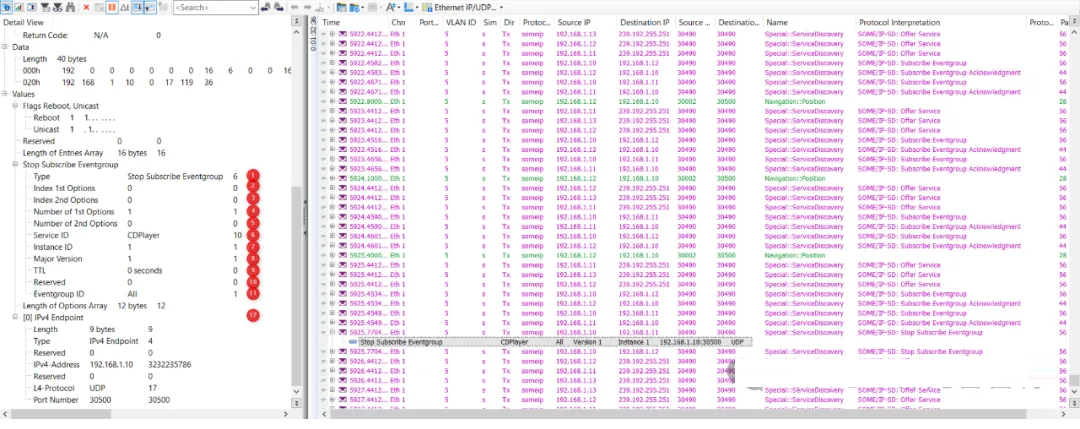The width and height of the screenshot is (1080, 429).
Task: Select the 5925.4000 Navigation::Position row
Action: (x=696, y=255)
